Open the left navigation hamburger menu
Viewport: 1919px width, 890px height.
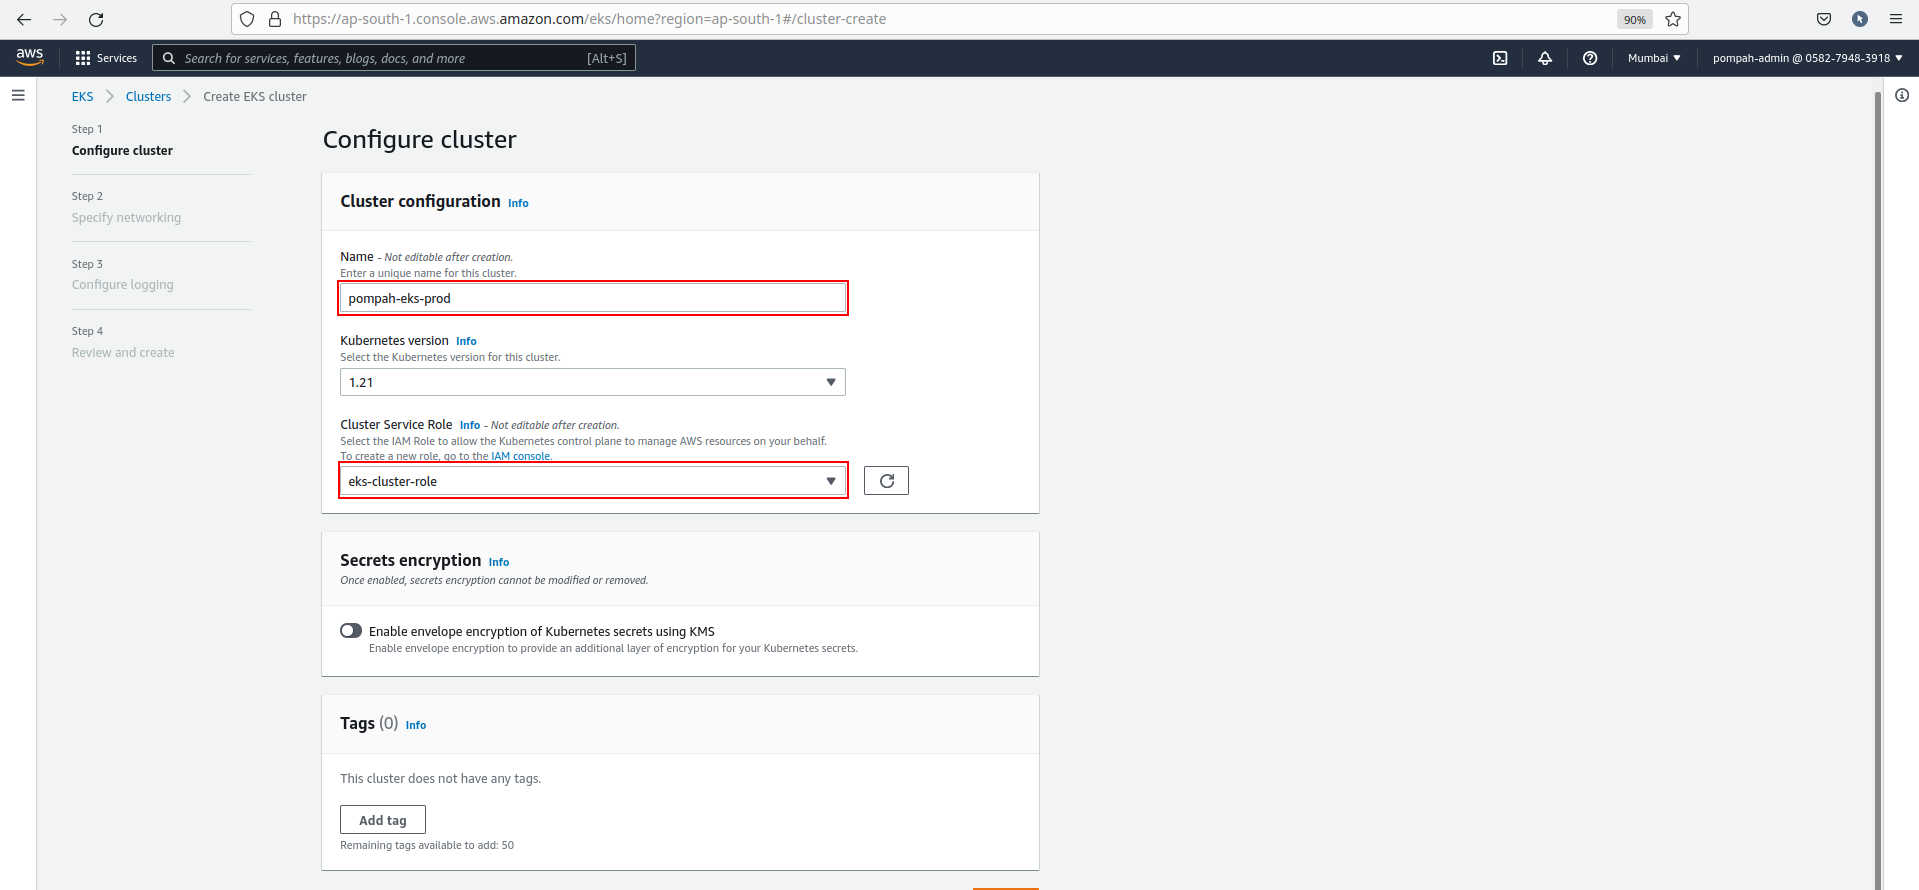[x=18, y=96]
